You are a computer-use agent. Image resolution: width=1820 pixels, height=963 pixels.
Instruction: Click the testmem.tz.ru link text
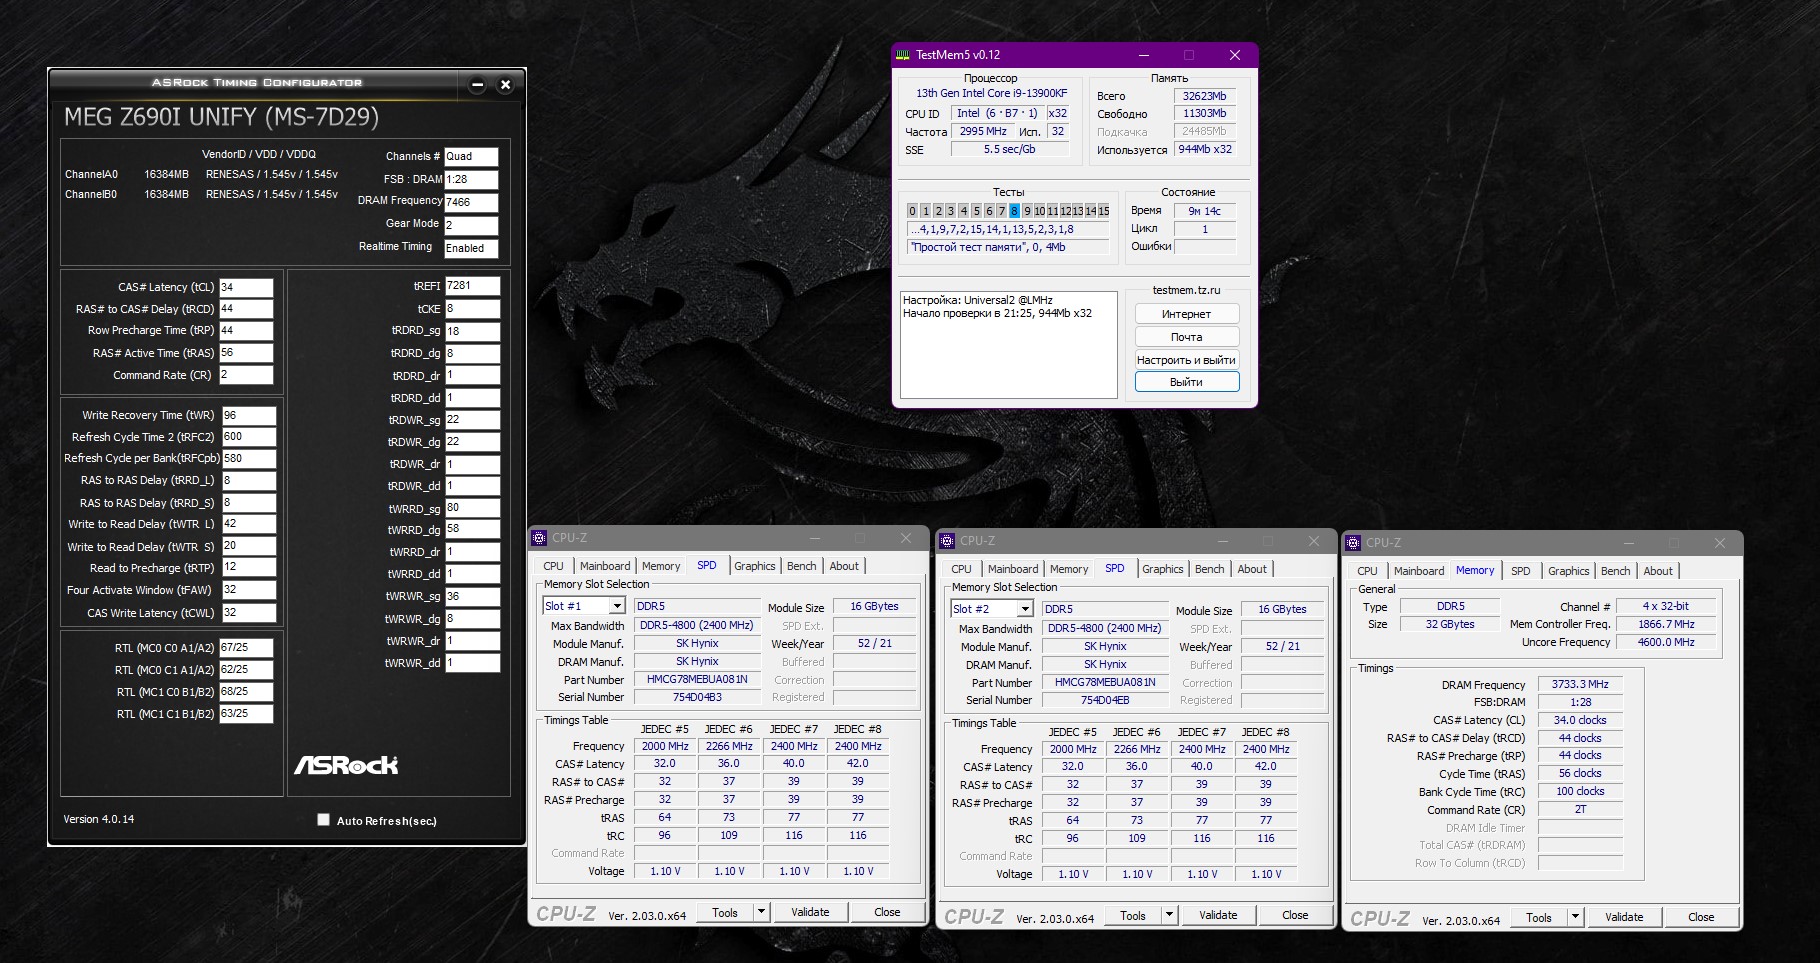tap(1186, 290)
